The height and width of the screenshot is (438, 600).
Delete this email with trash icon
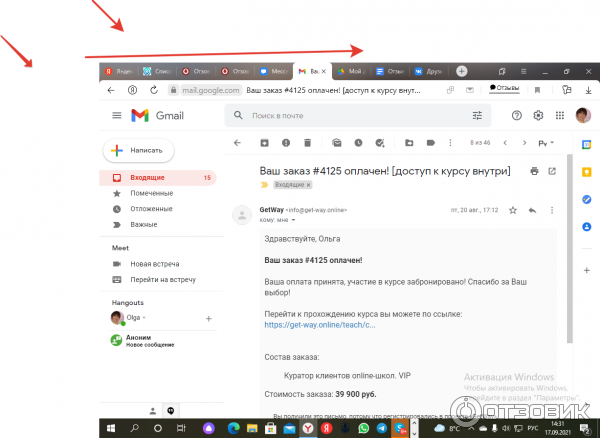[x=308, y=143]
